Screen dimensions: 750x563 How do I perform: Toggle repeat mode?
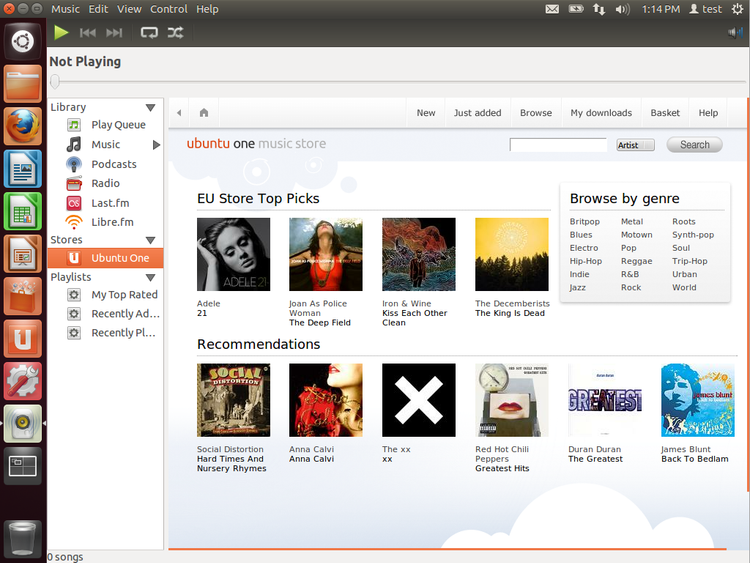tap(149, 32)
